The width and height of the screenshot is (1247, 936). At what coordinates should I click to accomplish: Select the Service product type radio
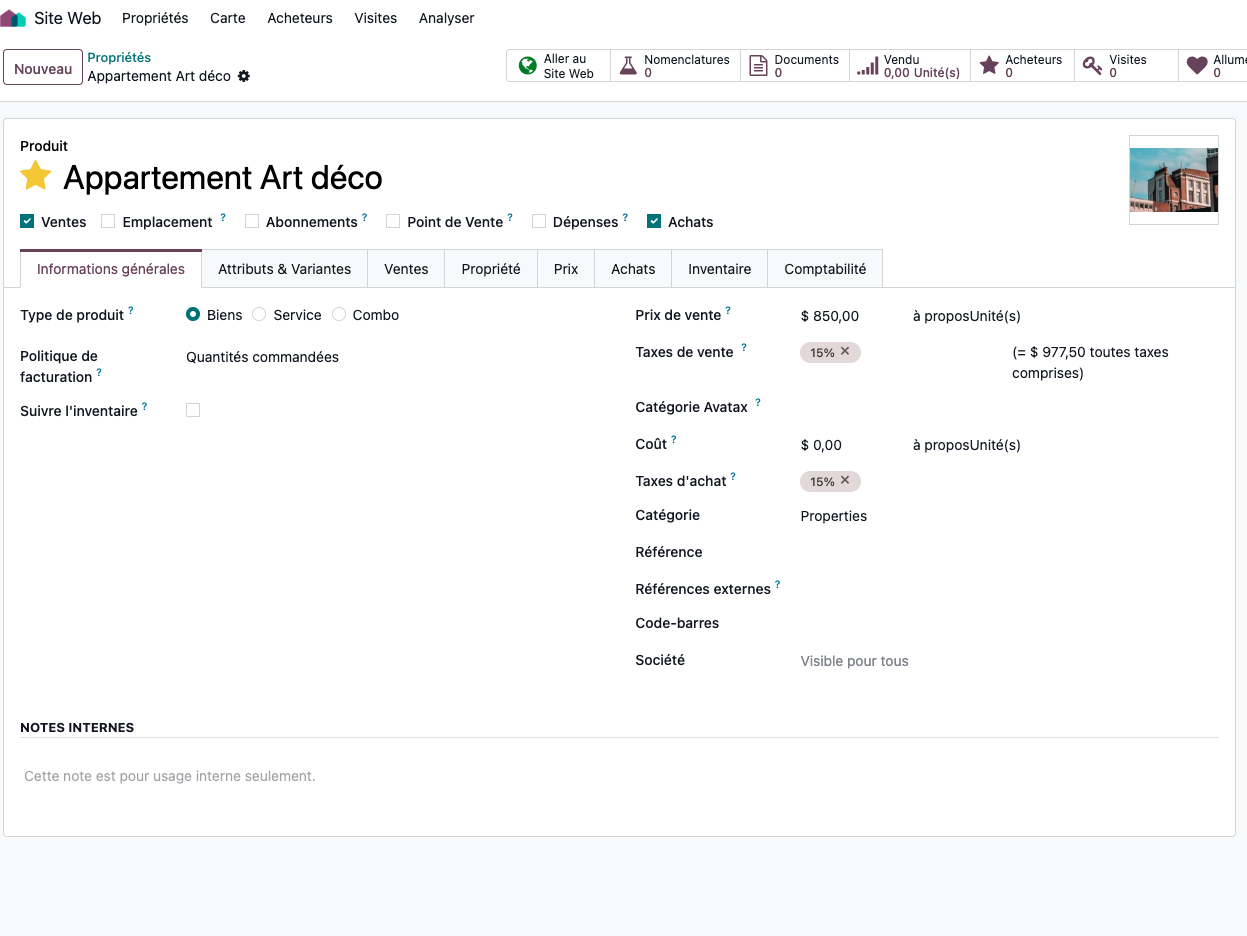259,315
